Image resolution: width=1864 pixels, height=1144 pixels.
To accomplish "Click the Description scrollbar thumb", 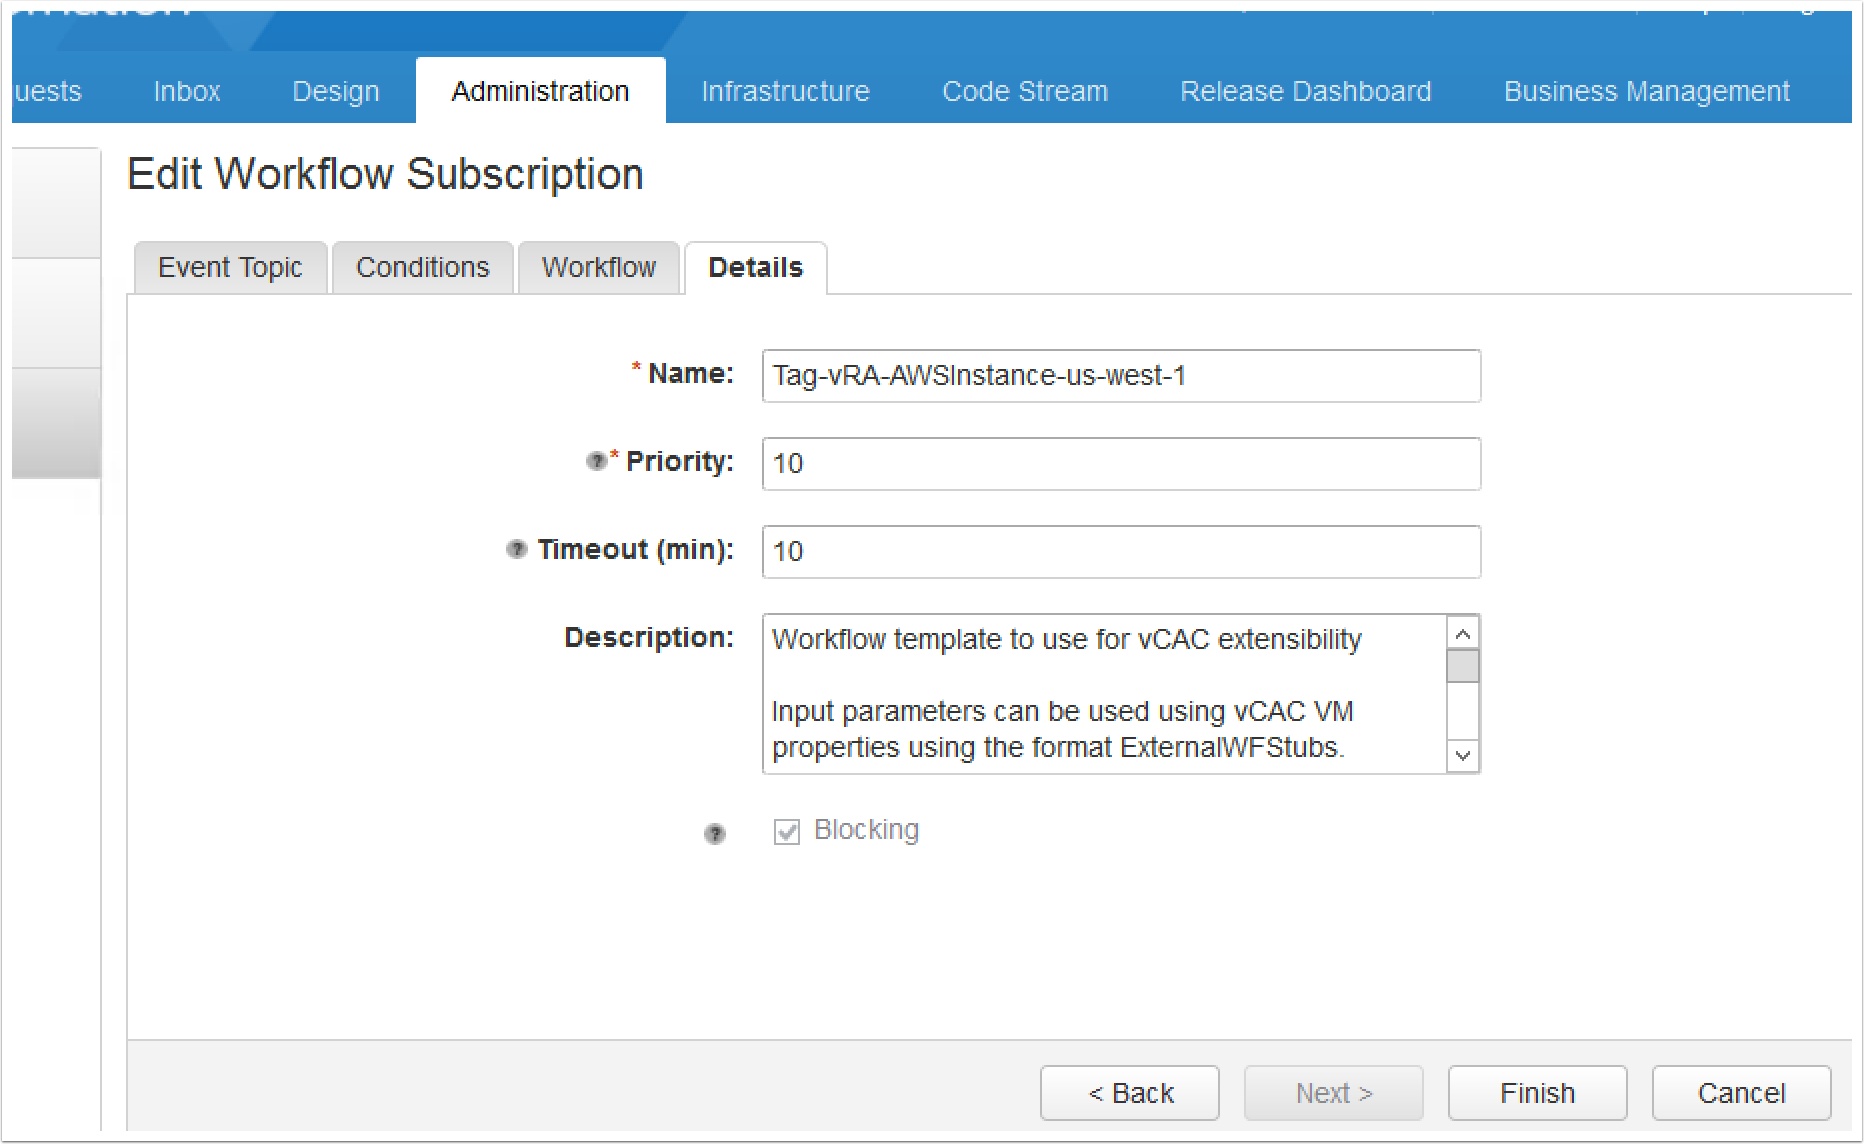I will 1462,666.
